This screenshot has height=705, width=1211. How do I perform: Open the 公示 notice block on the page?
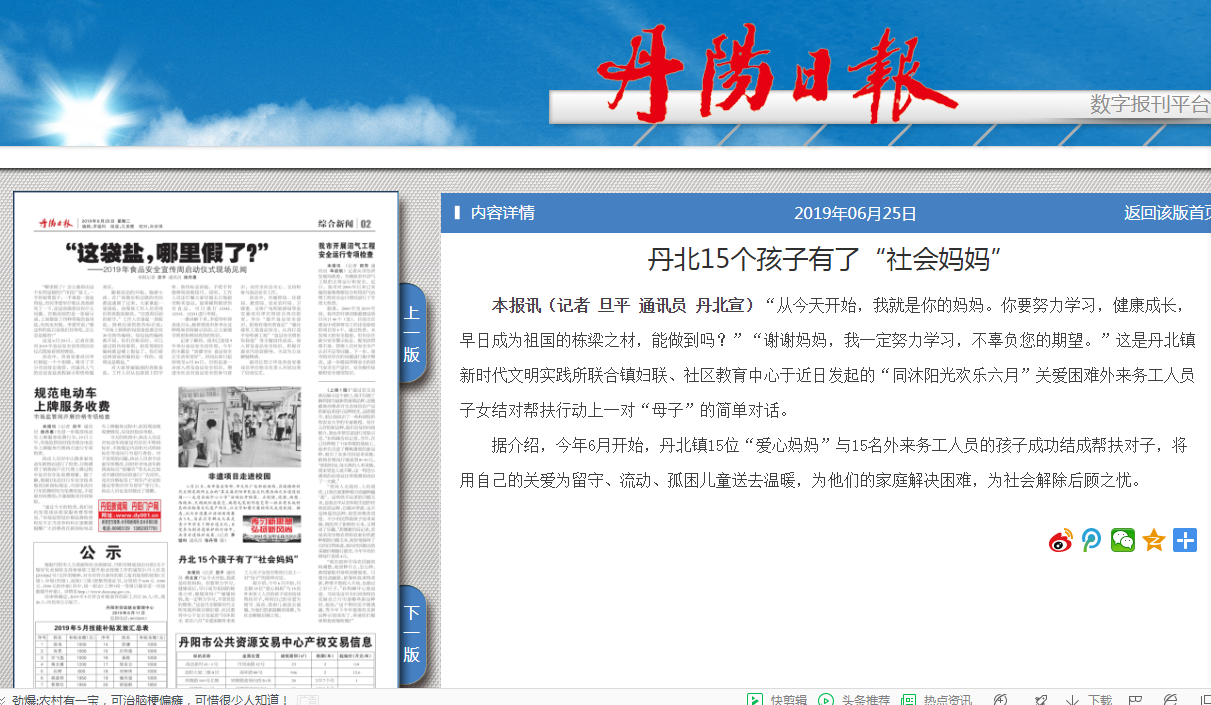[x=100, y=552]
